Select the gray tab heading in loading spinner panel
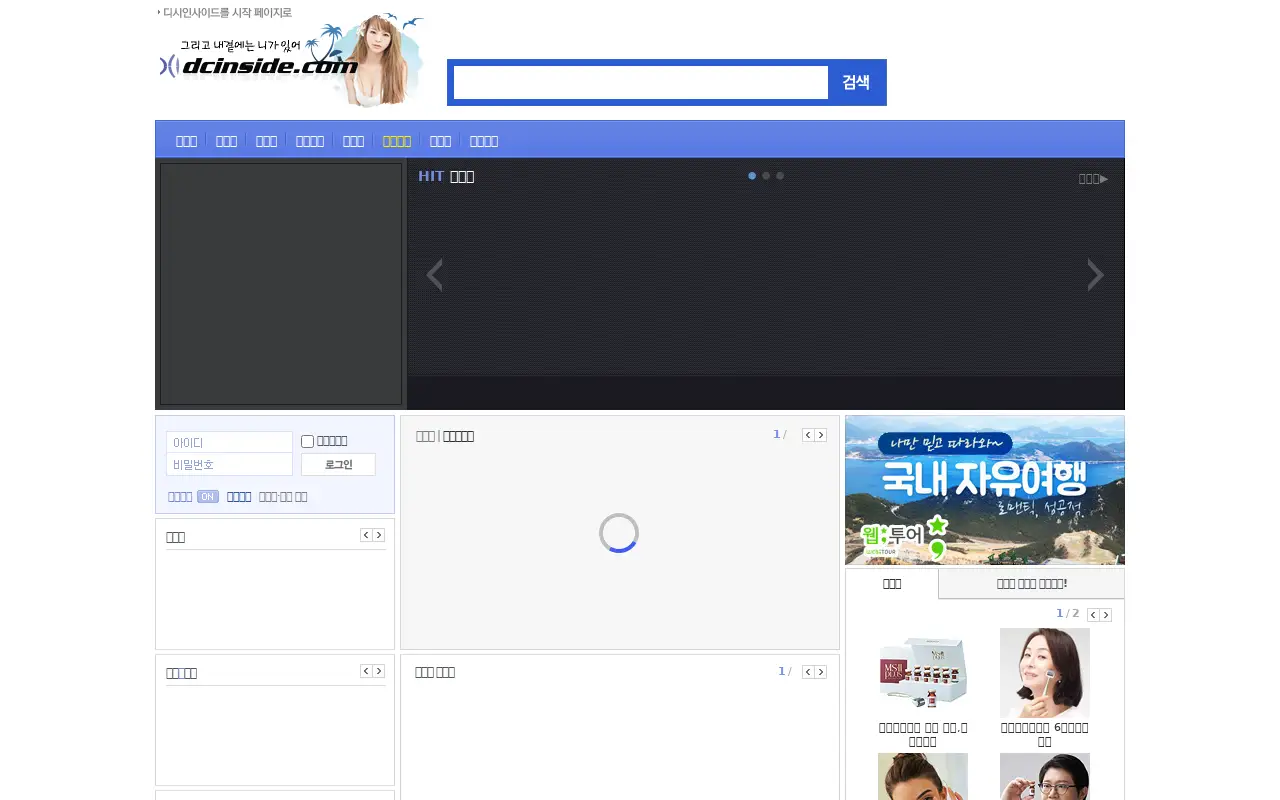The width and height of the screenshot is (1280, 800). point(425,436)
